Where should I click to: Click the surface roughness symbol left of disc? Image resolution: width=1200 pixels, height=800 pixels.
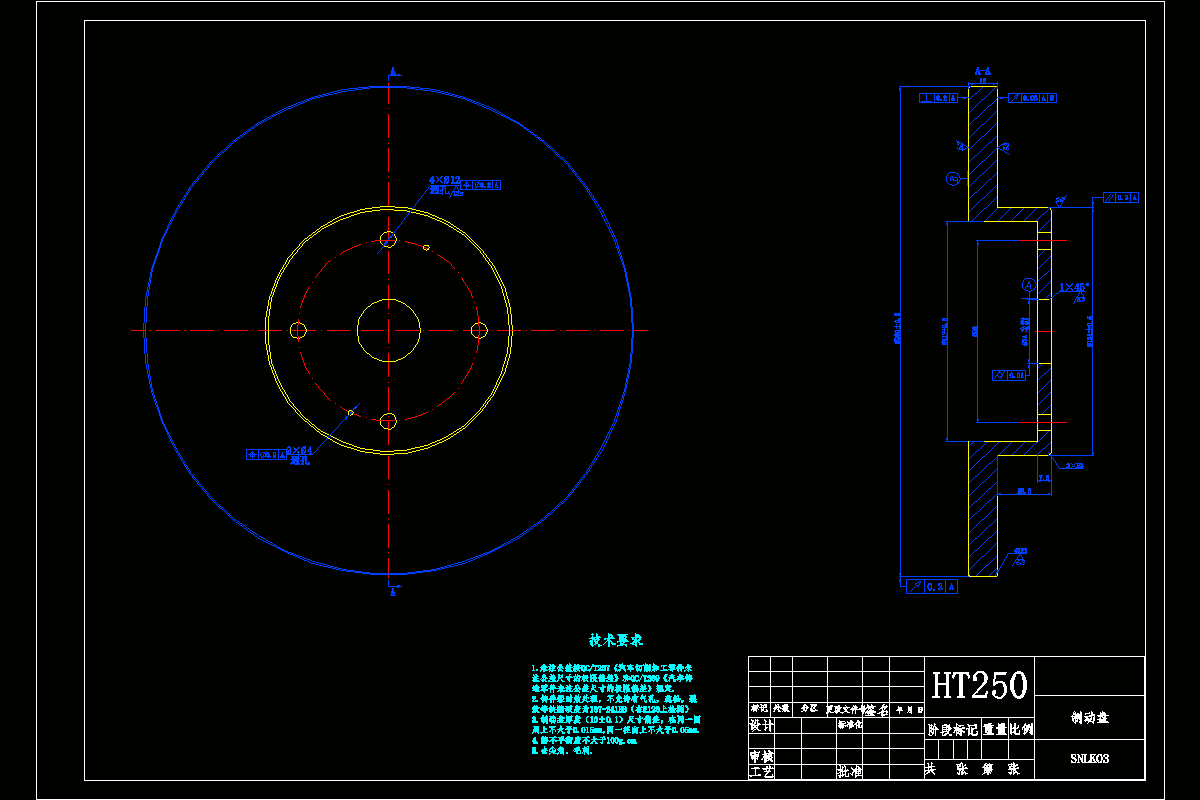tap(962, 145)
